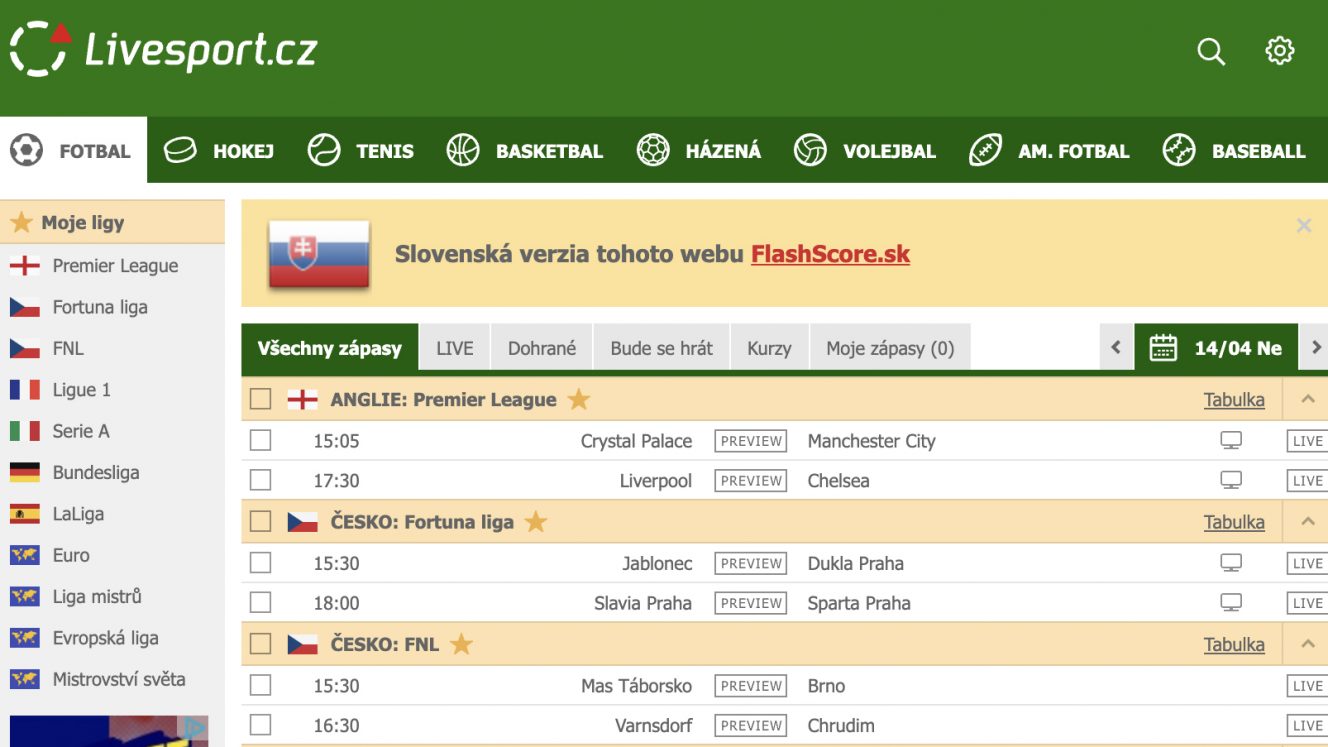Switch to the LIVE tab
This screenshot has height=747, width=1328.
pos(455,348)
